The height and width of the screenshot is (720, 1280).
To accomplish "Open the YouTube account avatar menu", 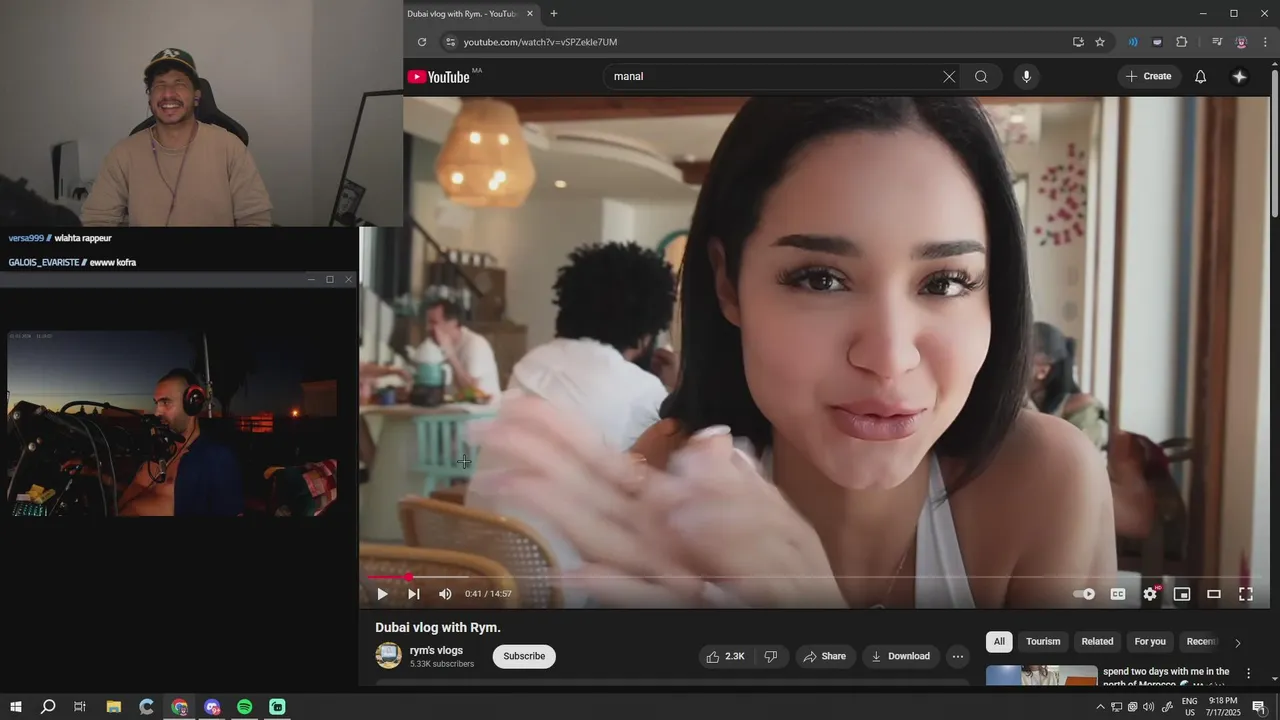I will tap(1239, 77).
